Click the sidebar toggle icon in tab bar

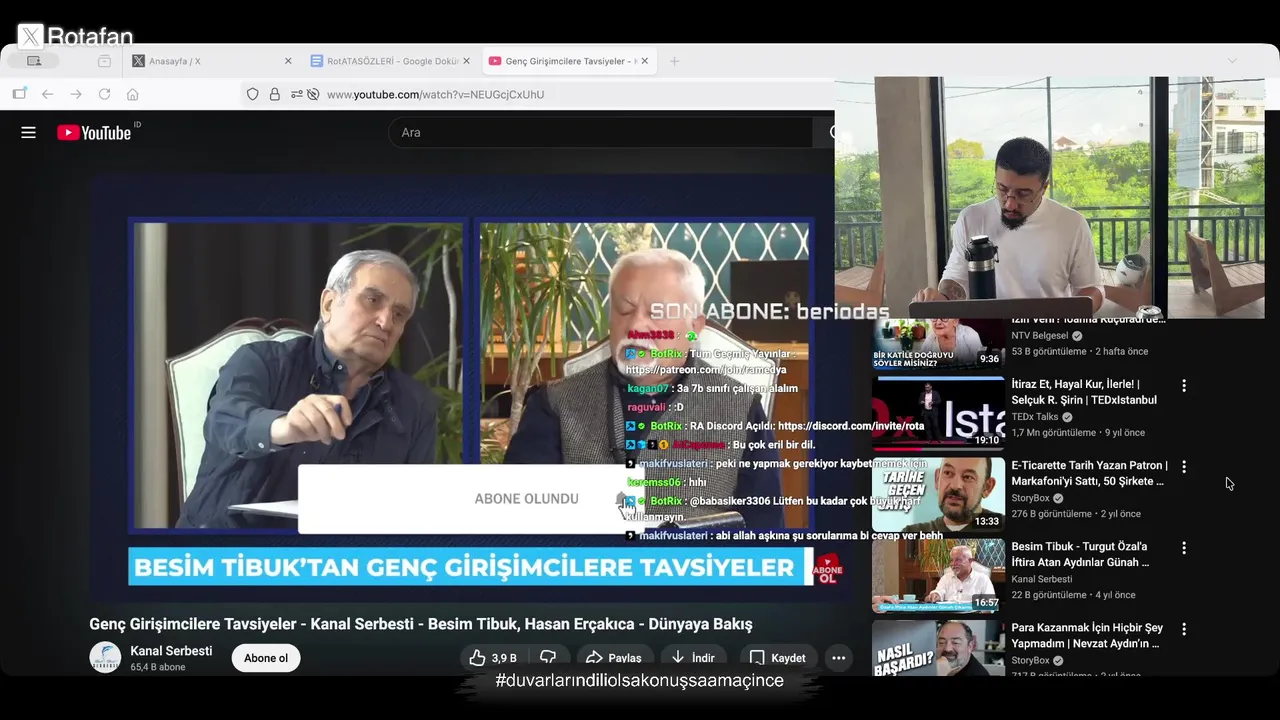pos(34,61)
